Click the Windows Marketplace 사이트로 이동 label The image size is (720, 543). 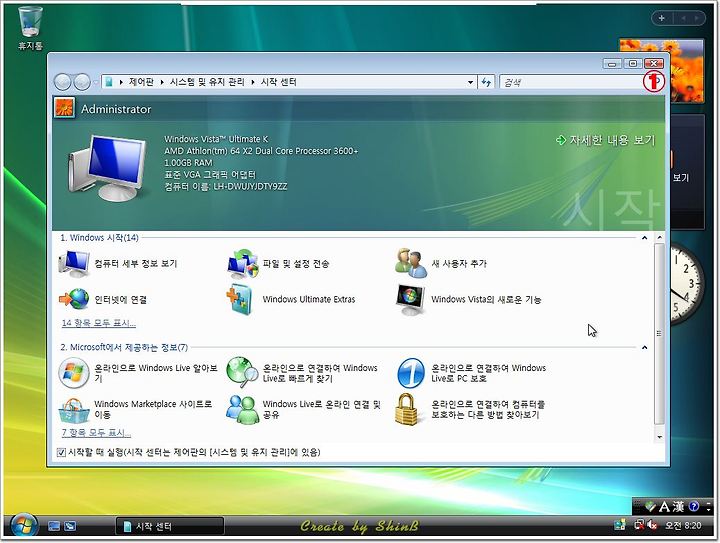point(153,409)
